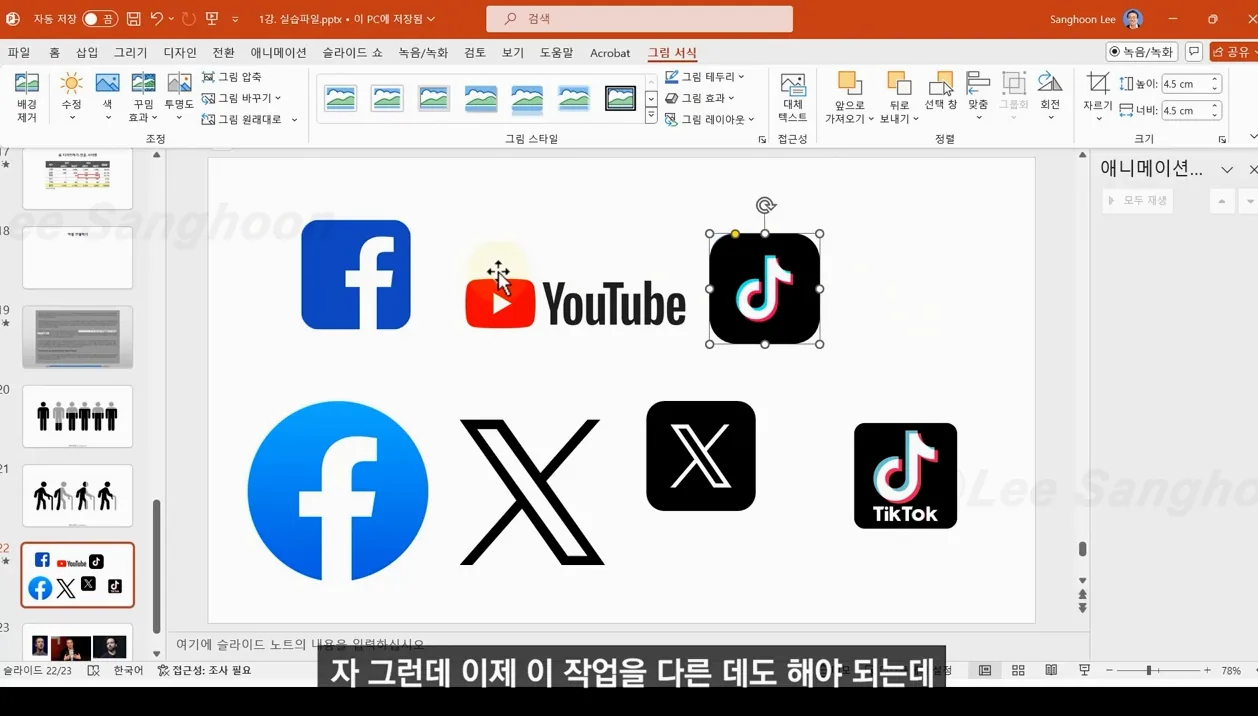Open the comments pane icon
The image size is (1258, 716).
coord(1194,52)
